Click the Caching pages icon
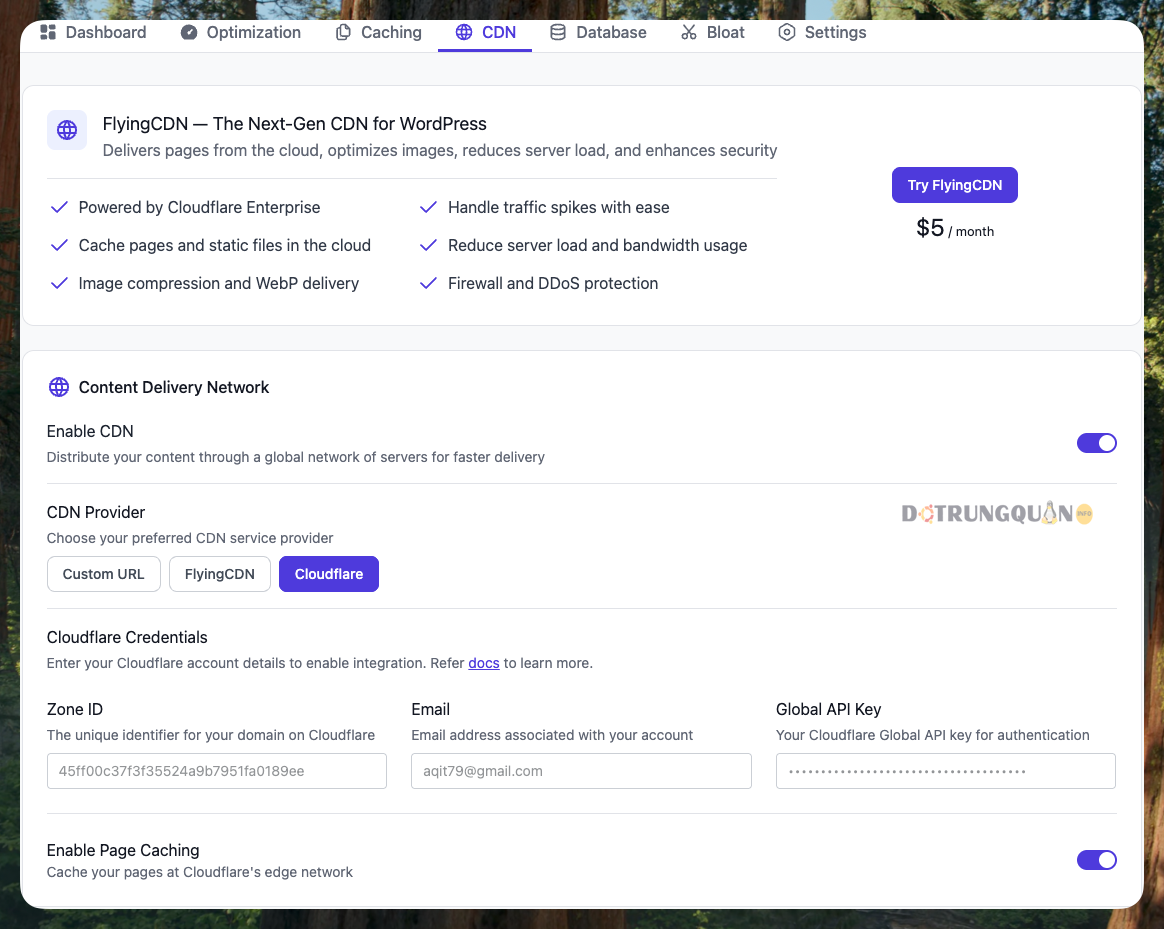Screen dimensions: 1164x929 (x=343, y=32)
